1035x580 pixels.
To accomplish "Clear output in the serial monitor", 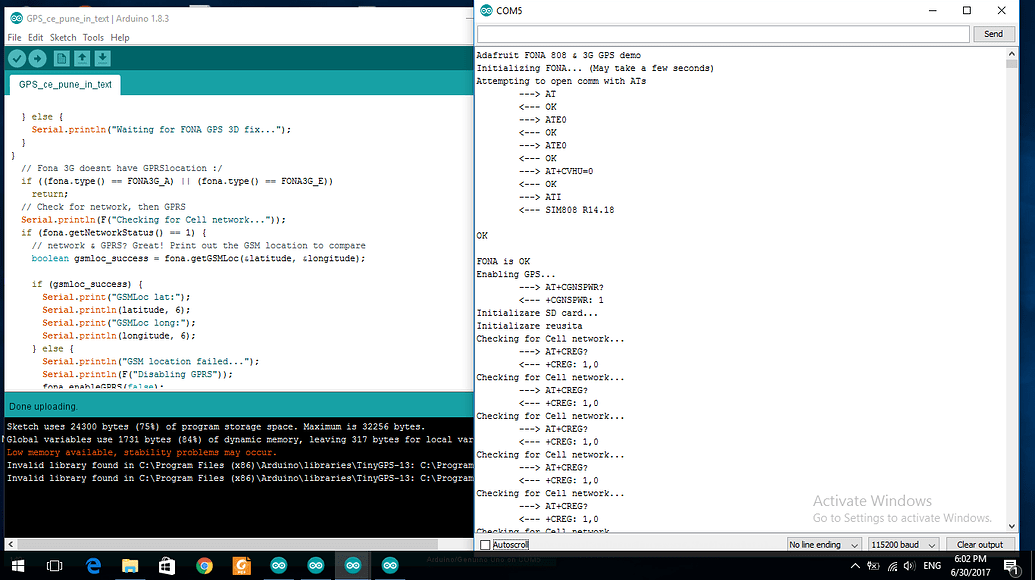I will (x=981, y=544).
